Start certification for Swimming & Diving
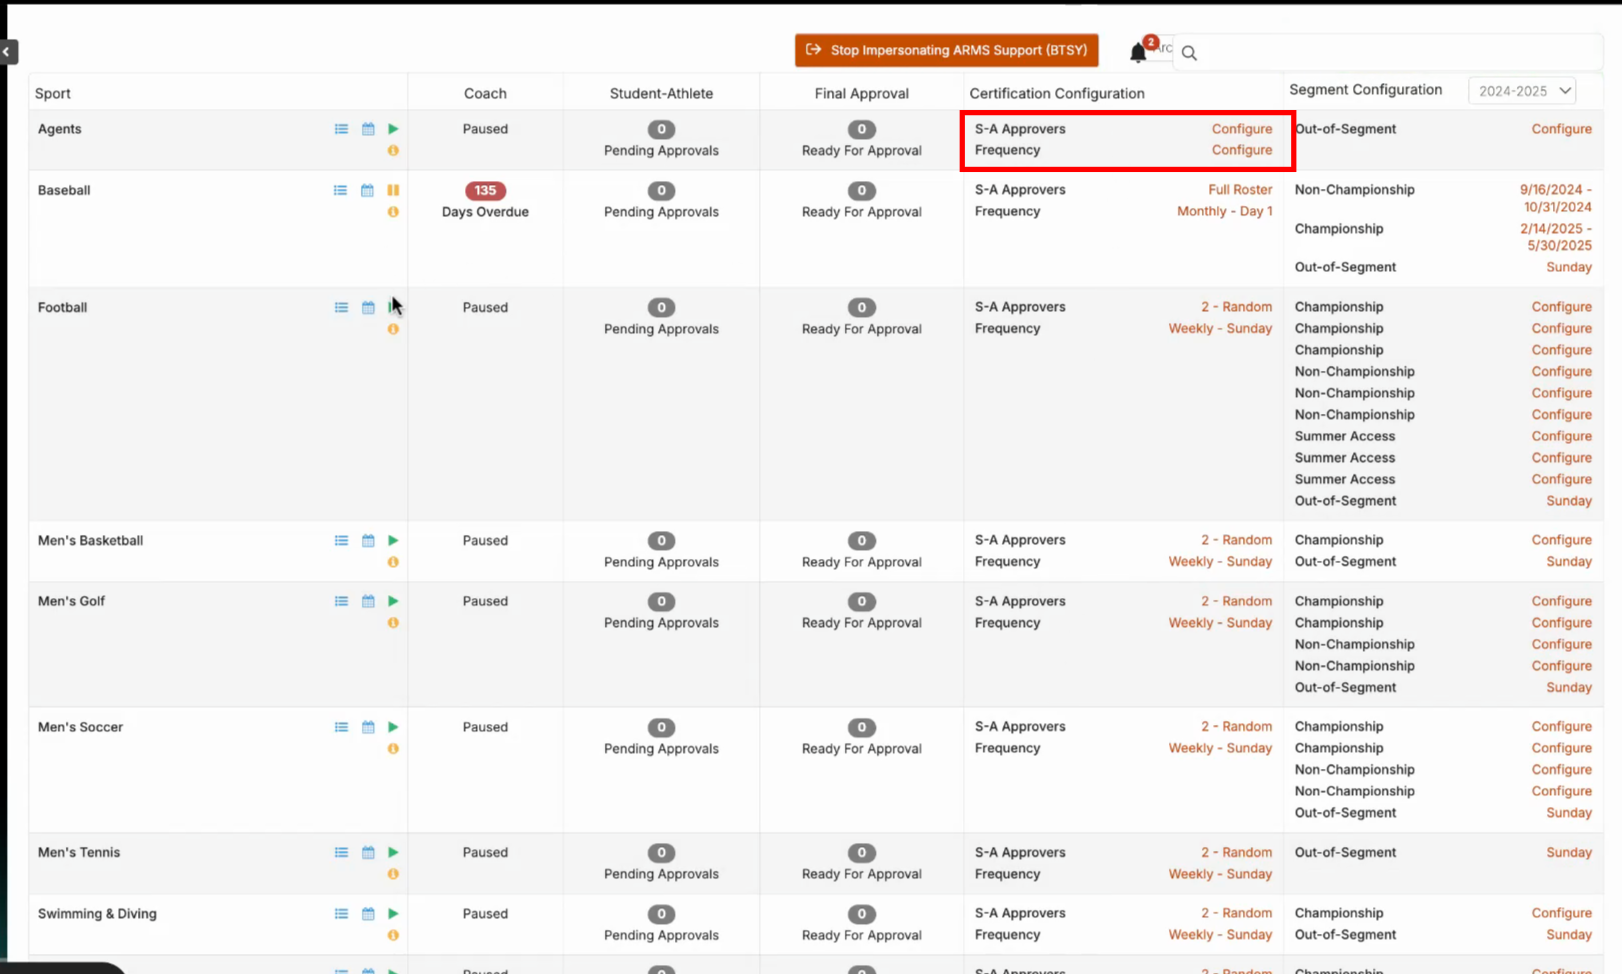1622x974 pixels. 393,914
